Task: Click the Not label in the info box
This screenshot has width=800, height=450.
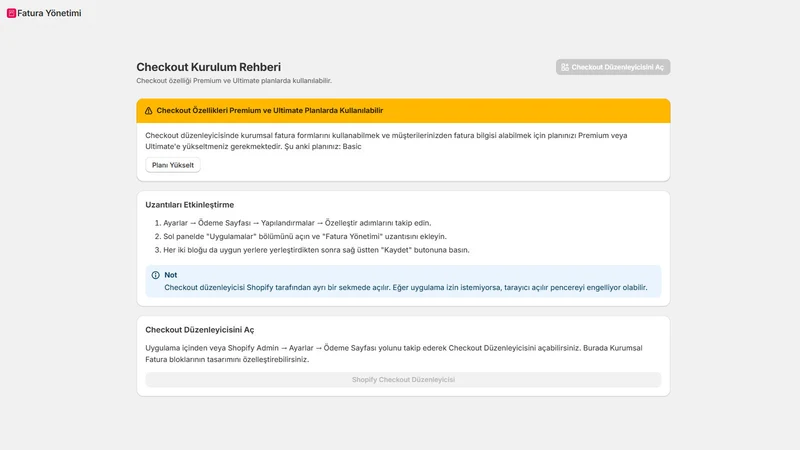Action: [x=170, y=275]
